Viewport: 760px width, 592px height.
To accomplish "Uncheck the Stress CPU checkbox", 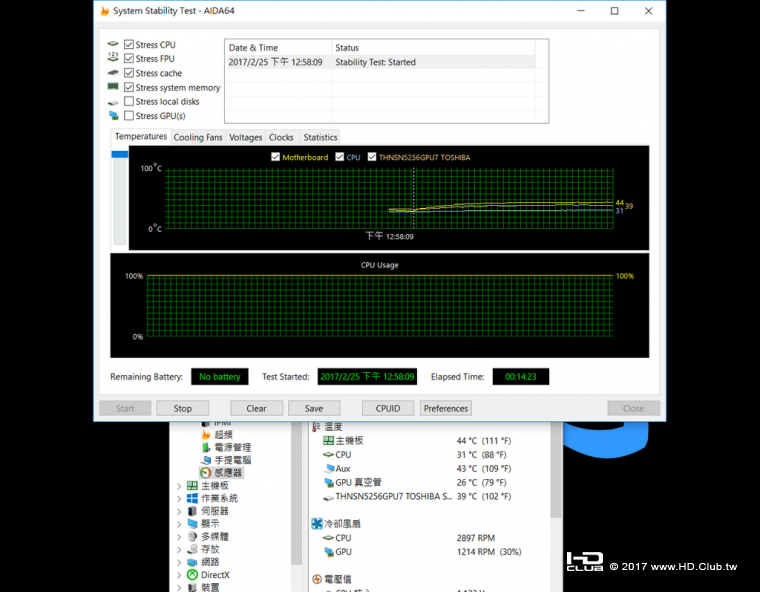I will click(129, 45).
